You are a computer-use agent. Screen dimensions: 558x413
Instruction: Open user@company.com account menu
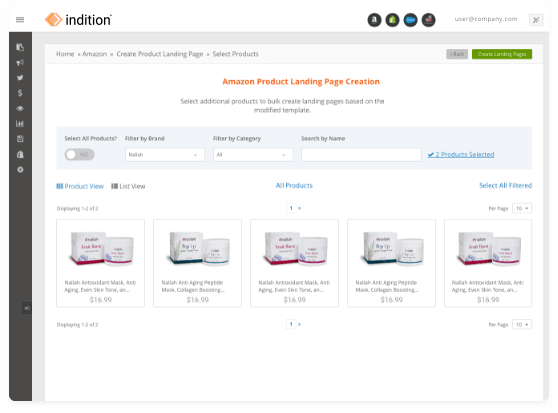click(486, 19)
